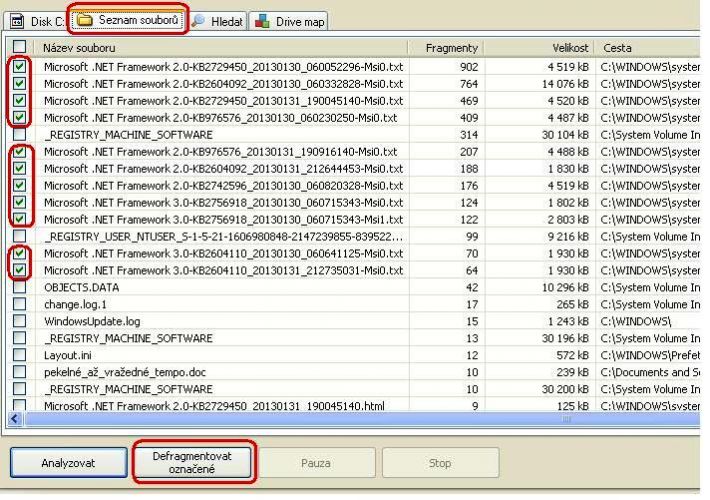The image size is (710, 500).
Task: Uncheck the KB2604110_20130131_212735031-Msi0.txt file
Action: (19, 270)
